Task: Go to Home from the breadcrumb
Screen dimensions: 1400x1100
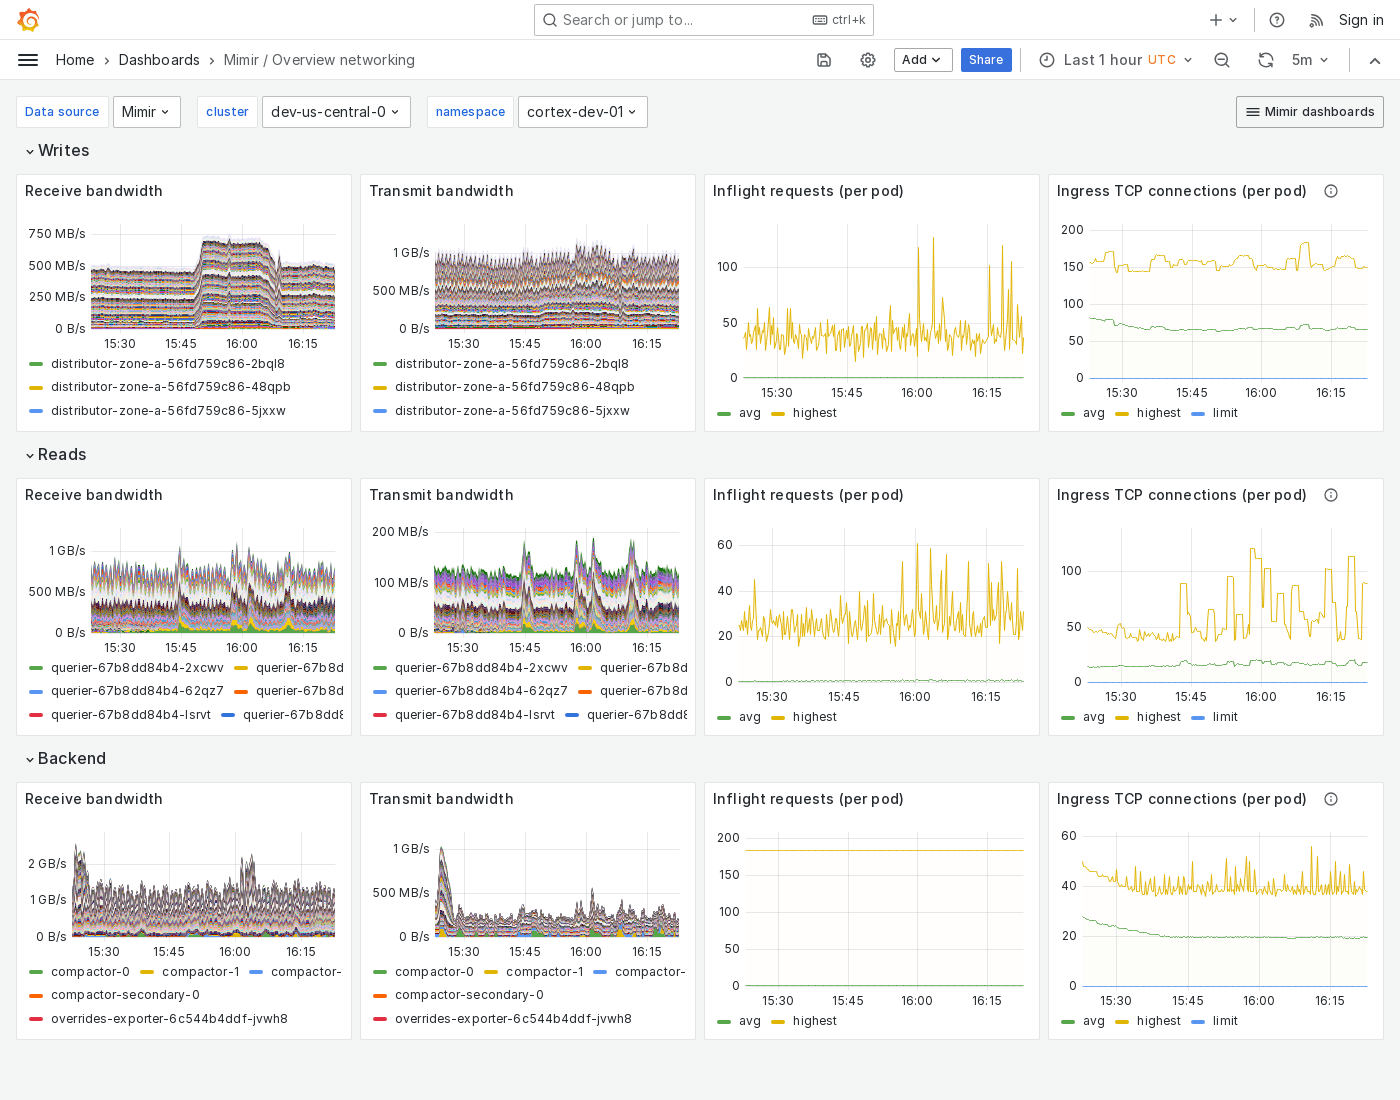Action: (75, 60)
